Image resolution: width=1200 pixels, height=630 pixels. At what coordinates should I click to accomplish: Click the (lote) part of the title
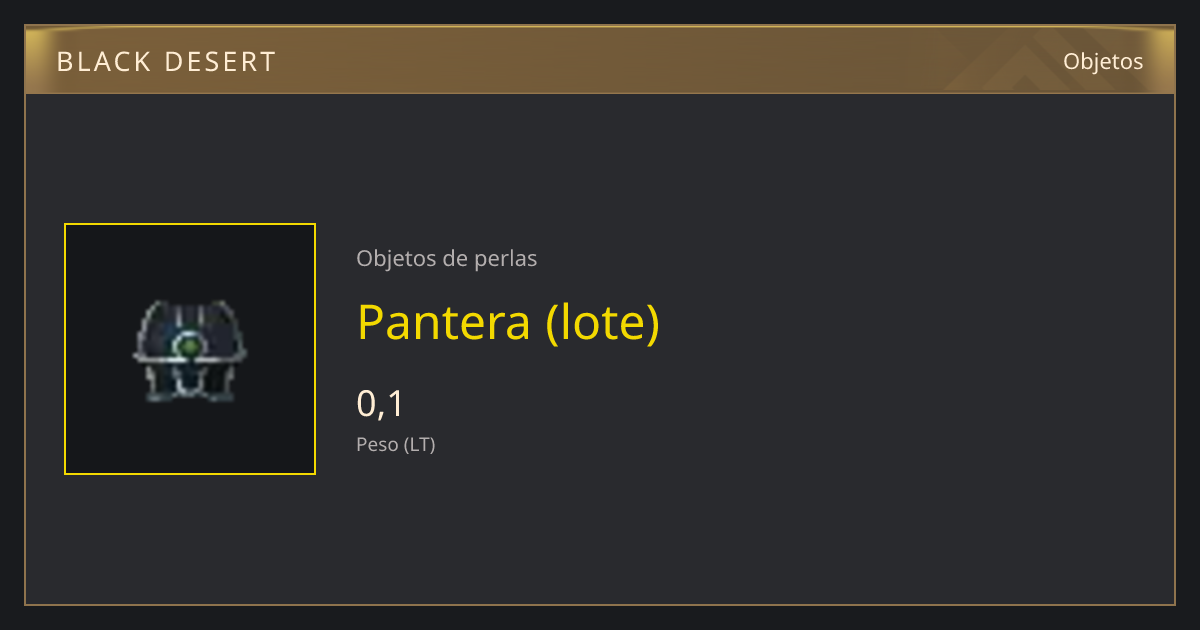[x=603, y=322]
